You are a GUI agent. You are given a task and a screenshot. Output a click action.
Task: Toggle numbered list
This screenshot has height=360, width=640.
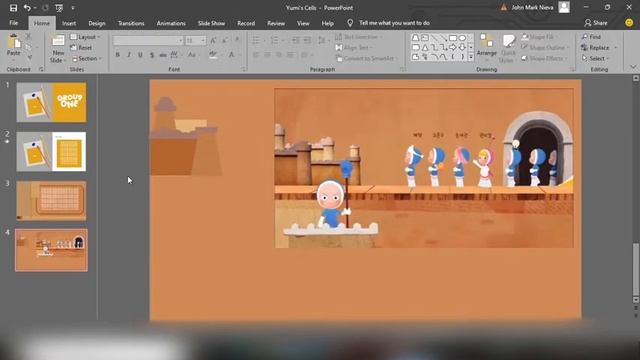275,40
